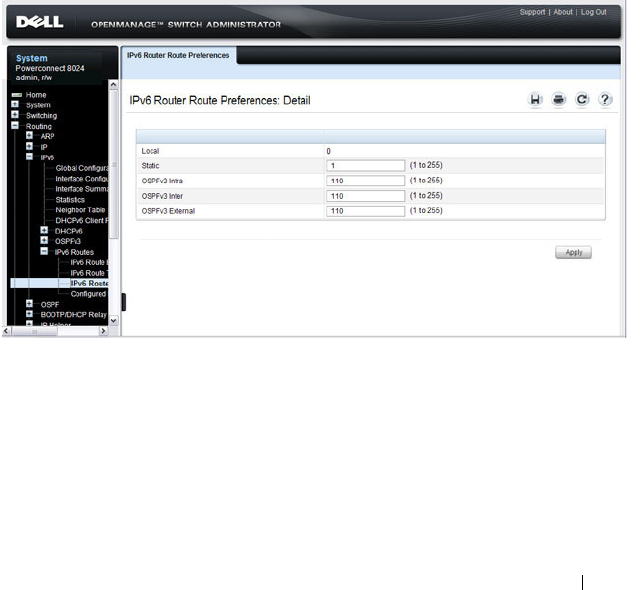The width and height of the screenshot is (641, 590).
Task: Click sidebar horizontal scroll right arrow
Action: pos(103,331)
